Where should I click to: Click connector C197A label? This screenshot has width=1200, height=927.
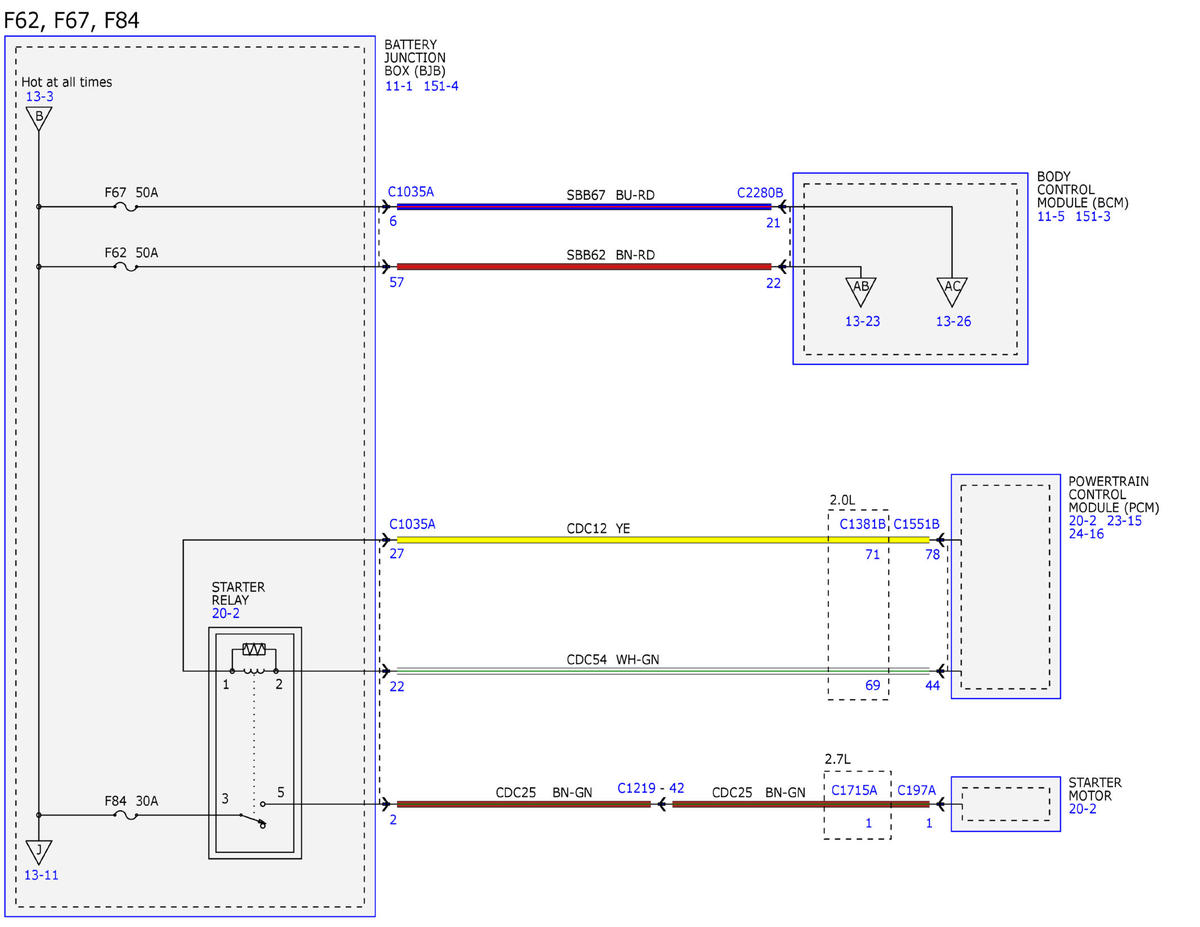tap(917, 789)
